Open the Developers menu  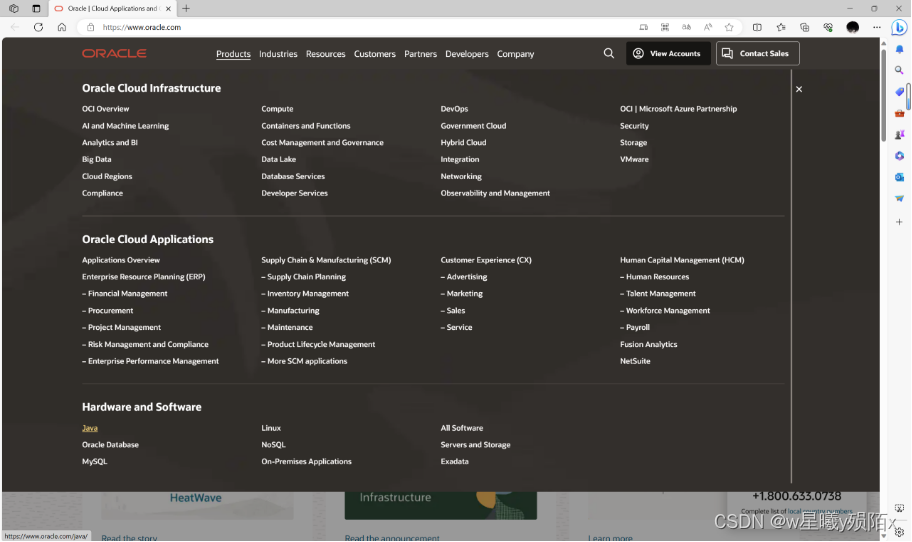467,54
